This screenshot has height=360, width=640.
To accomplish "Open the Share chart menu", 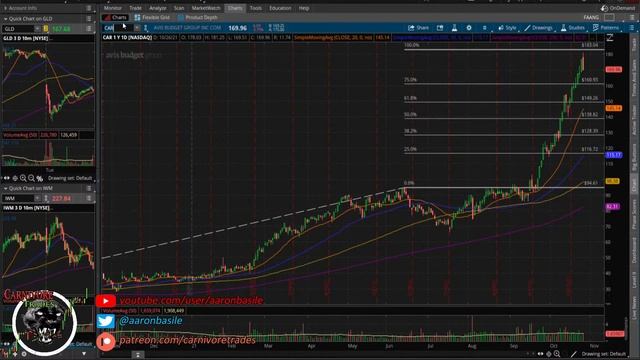I will [418, 28].
